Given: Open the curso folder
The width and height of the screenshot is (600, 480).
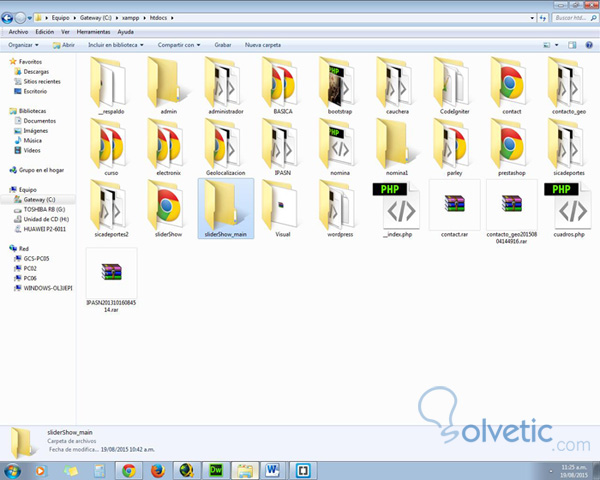Looking at the screenshot, I should pyautogui.click(x=111, y=147).
